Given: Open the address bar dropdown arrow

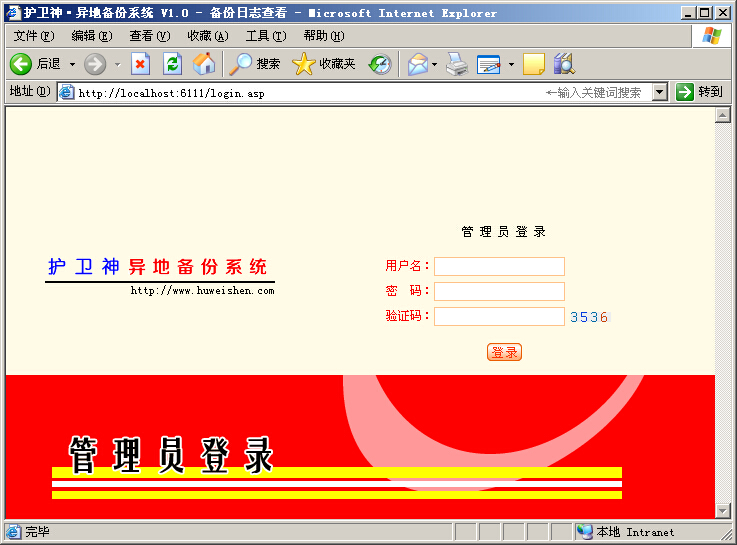Looking at the screenshot, I should click(x=660, y=92).
